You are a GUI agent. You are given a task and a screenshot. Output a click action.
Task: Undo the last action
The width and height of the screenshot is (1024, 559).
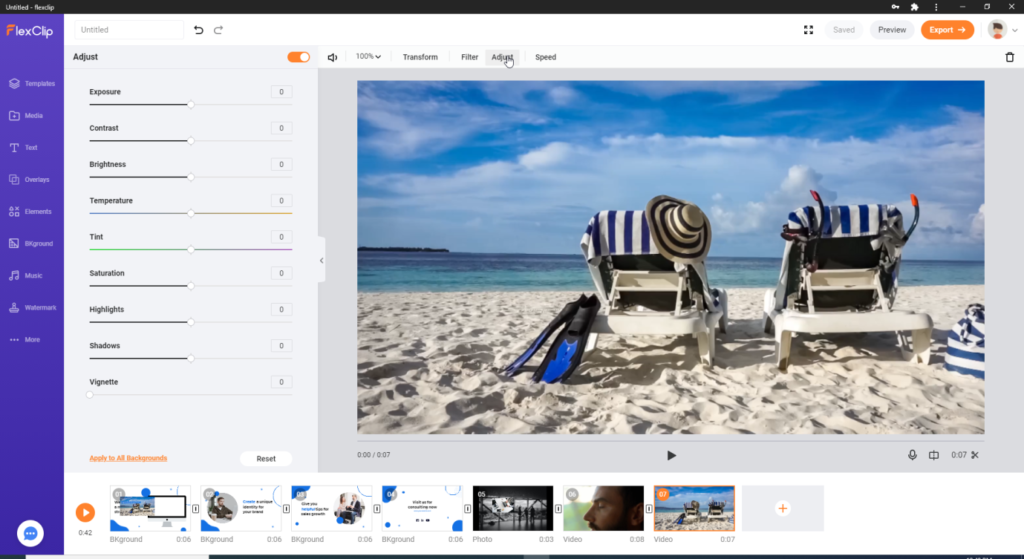pyautogui.click(x=199, y=30)
